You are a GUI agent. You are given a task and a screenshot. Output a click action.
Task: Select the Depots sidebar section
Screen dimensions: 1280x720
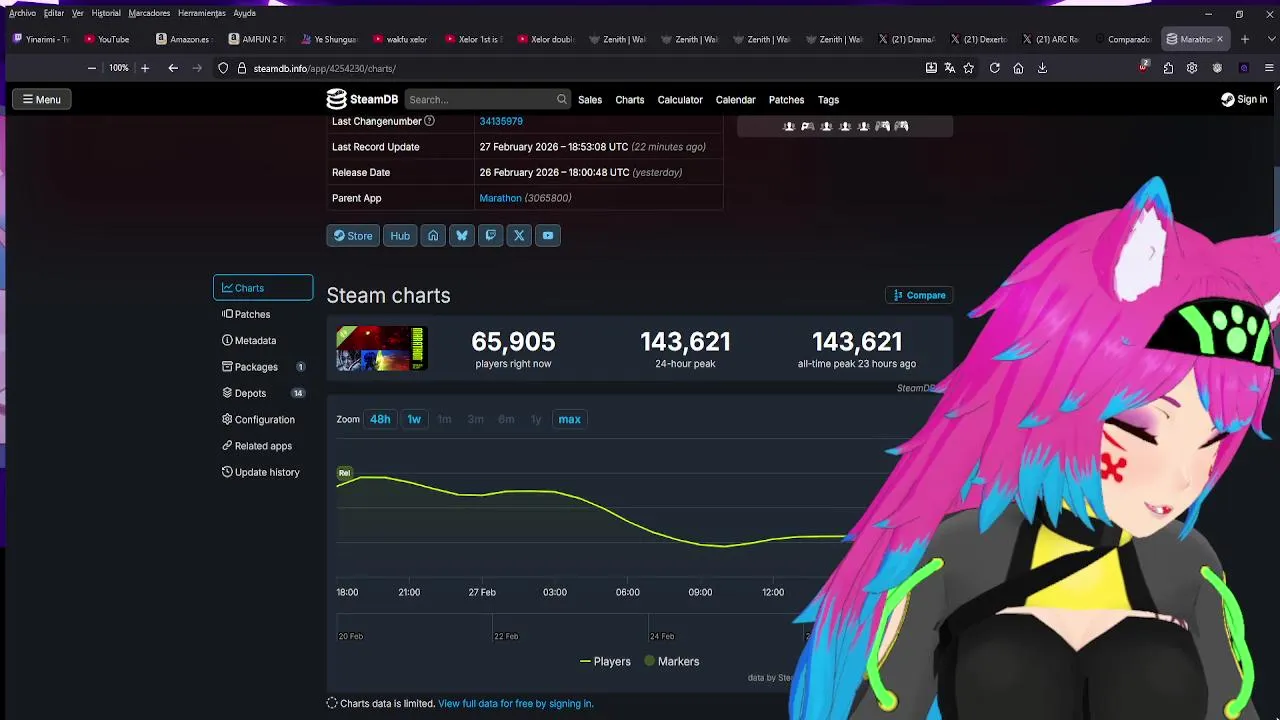pos(263,393)
